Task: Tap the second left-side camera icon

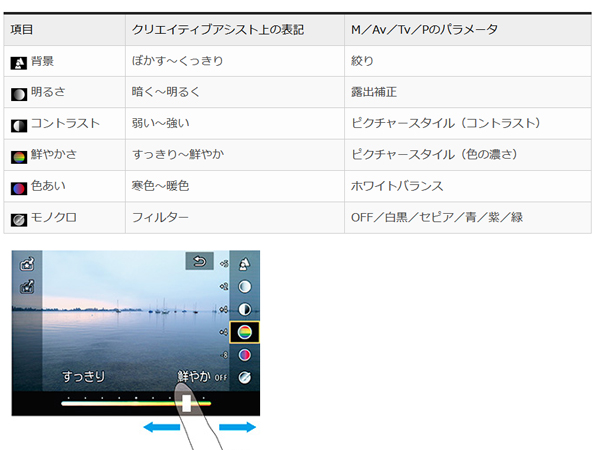Action: pyautogui.click(x=27, y=287)
